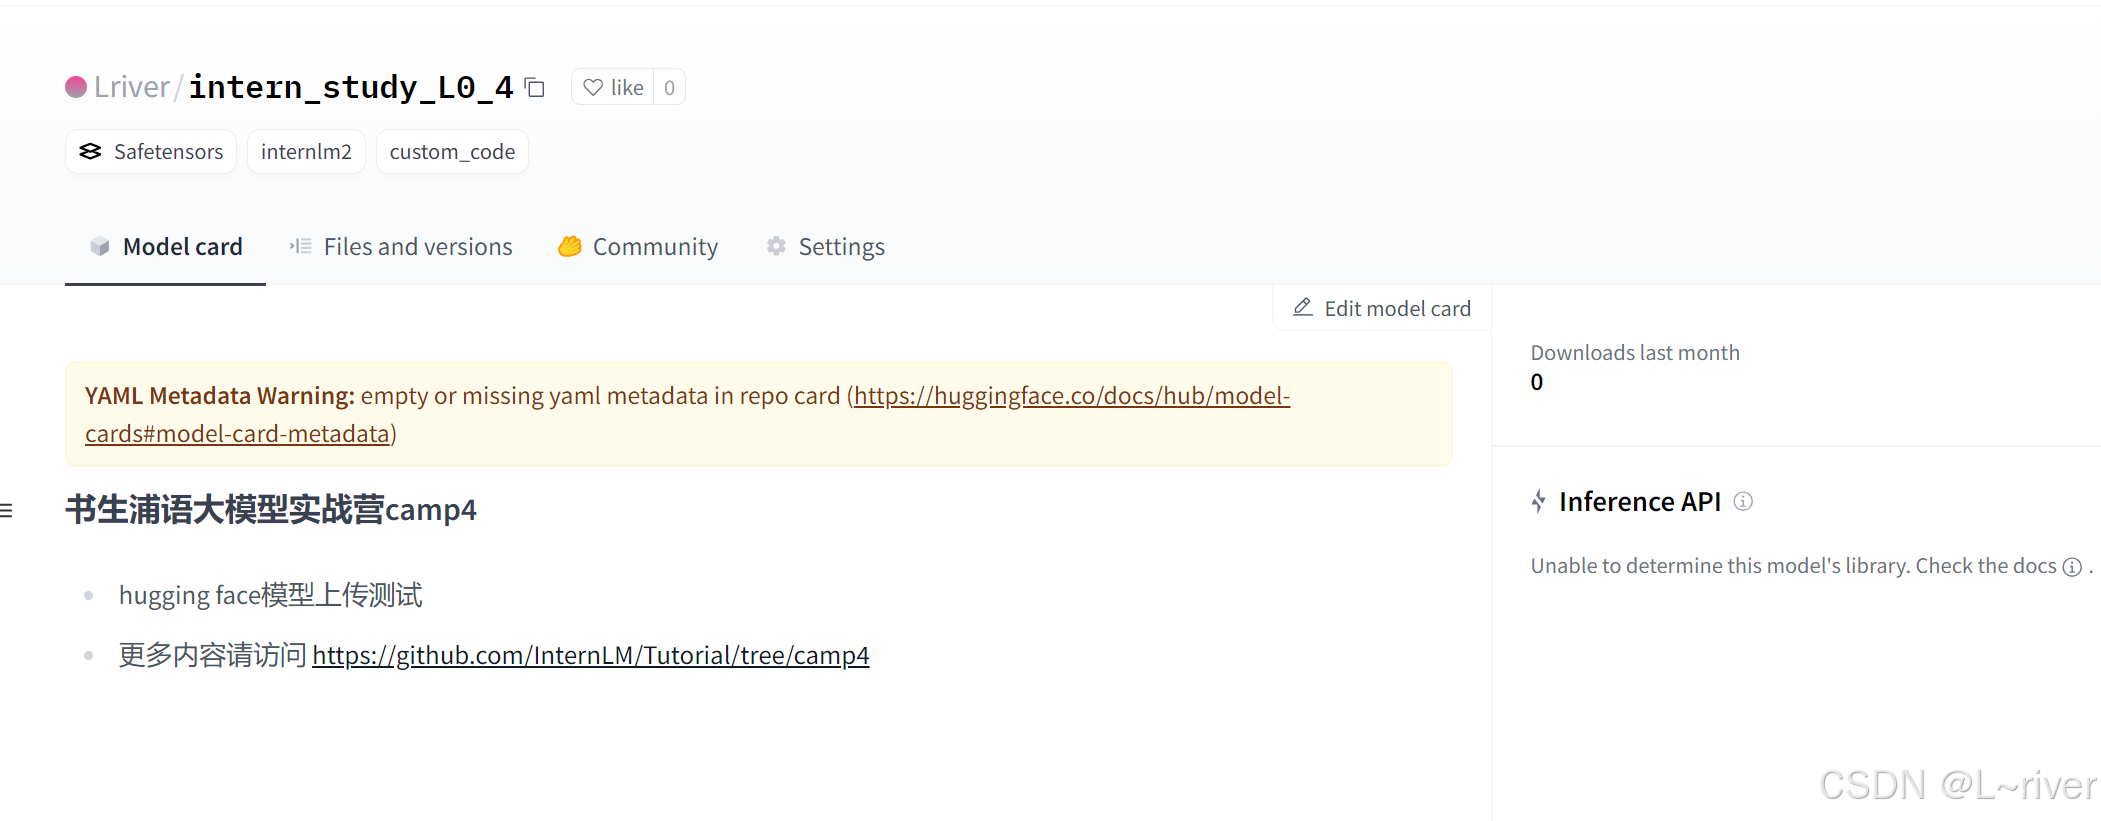Click the downloads count value 0
The width and height of the screenshot is (2101, 821).
(1537, 382)
